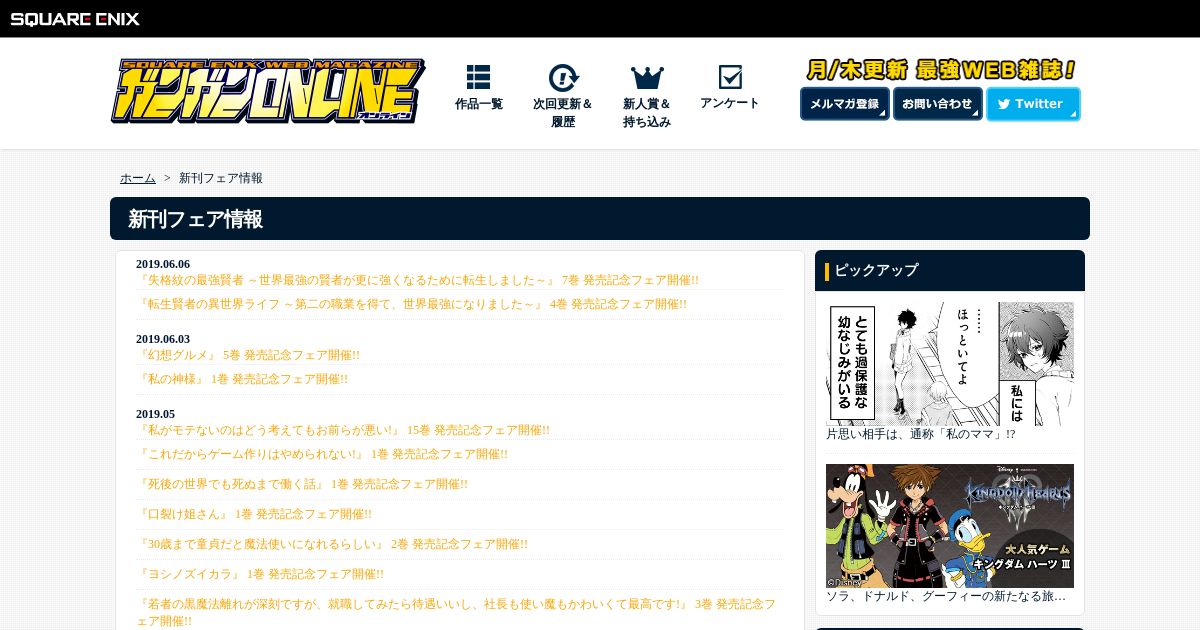Viewport: 1200px width, 630px height.
Task: Open 口裂け姐さん 1巻 fair link
Action: pos(254,514)
